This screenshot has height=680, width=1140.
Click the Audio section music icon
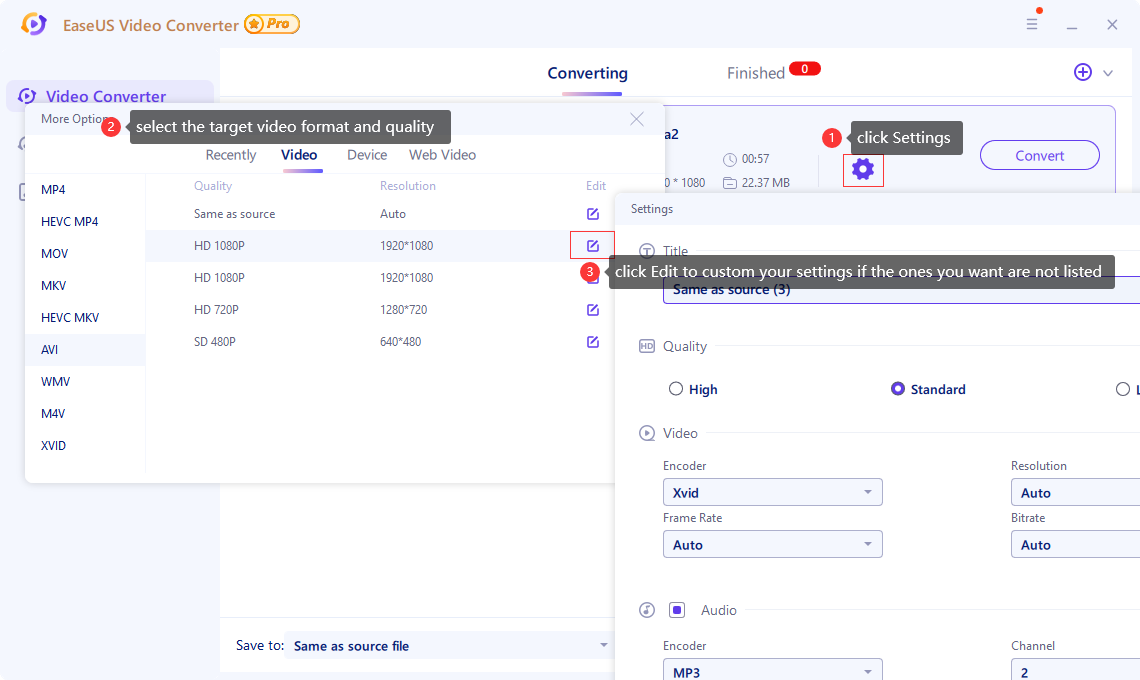[x=646, y=610]
